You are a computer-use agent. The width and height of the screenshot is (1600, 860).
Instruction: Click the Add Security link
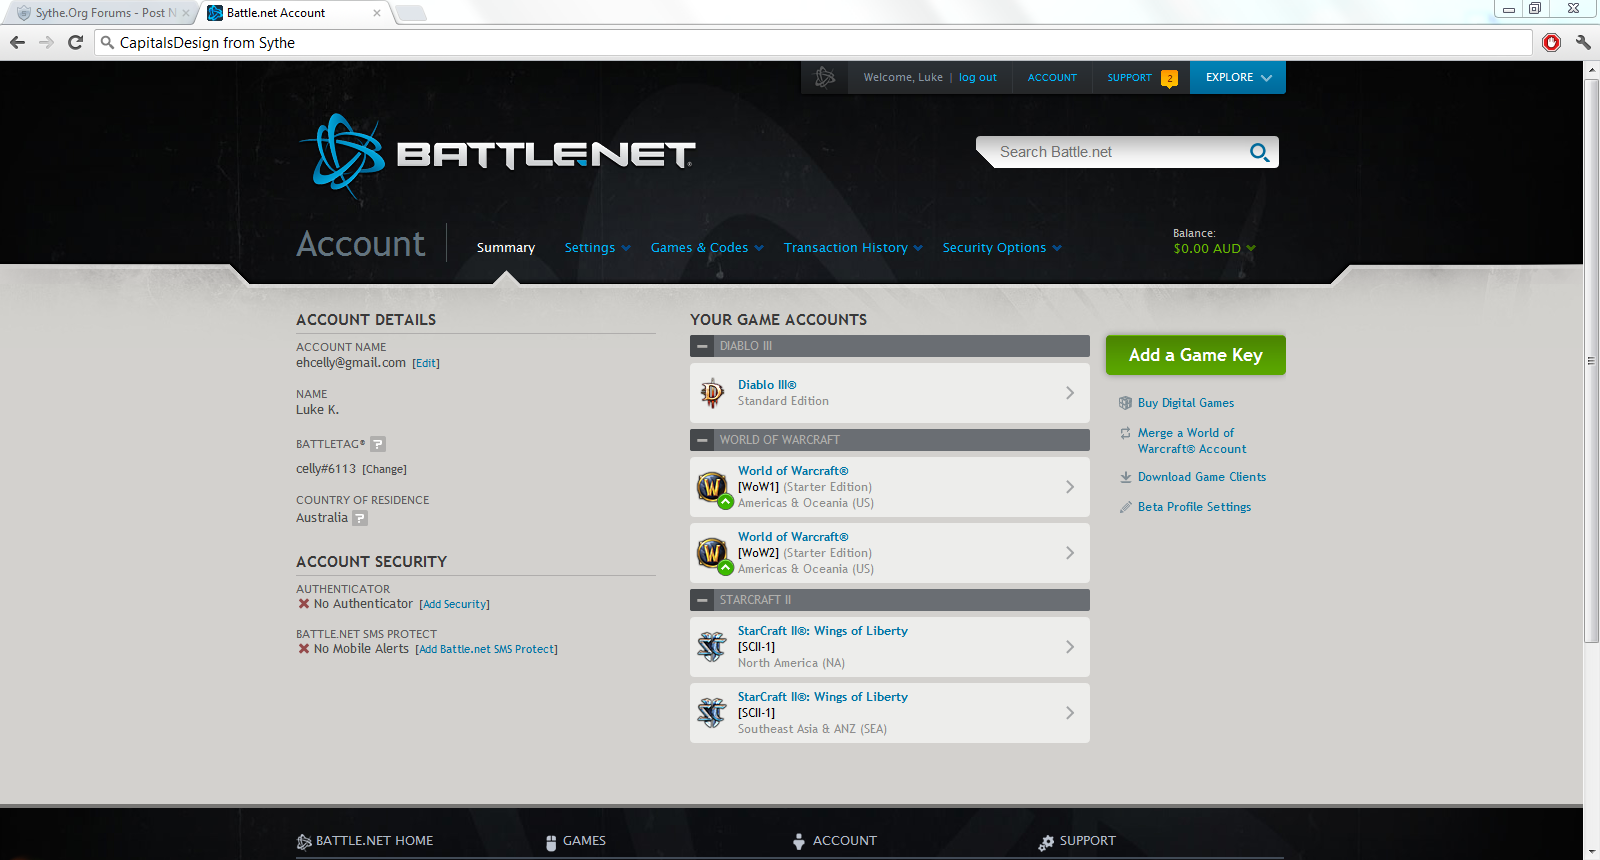(454, 605)
